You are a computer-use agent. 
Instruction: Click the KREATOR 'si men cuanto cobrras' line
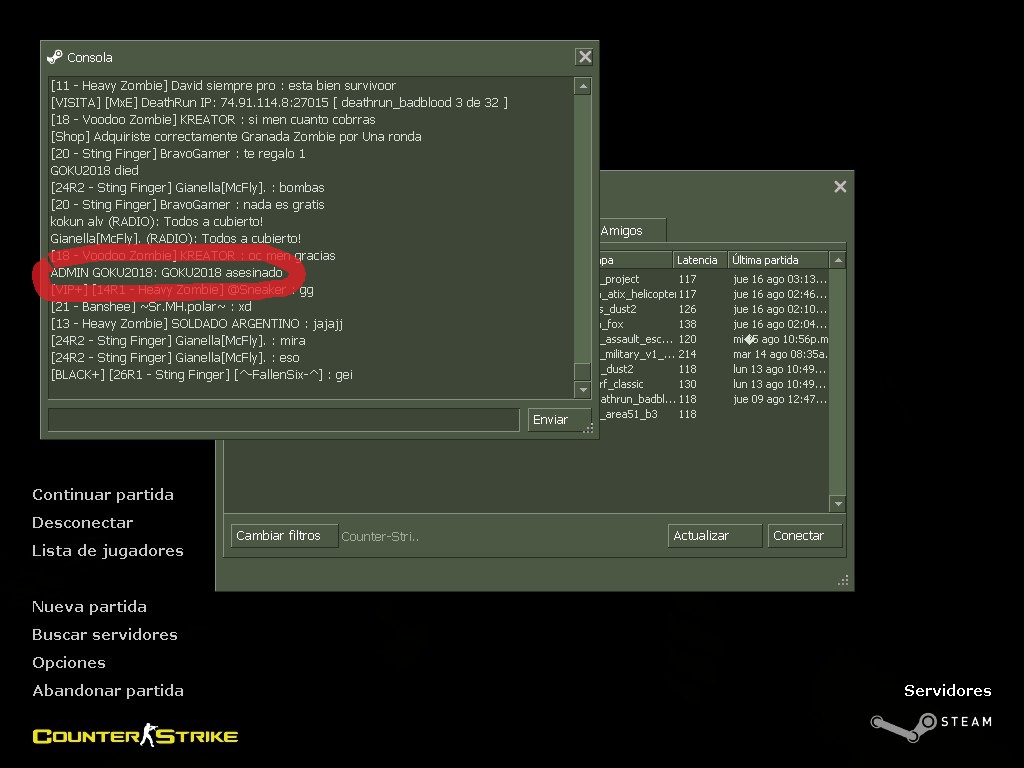pyautogui.click(x=213, y=120)
